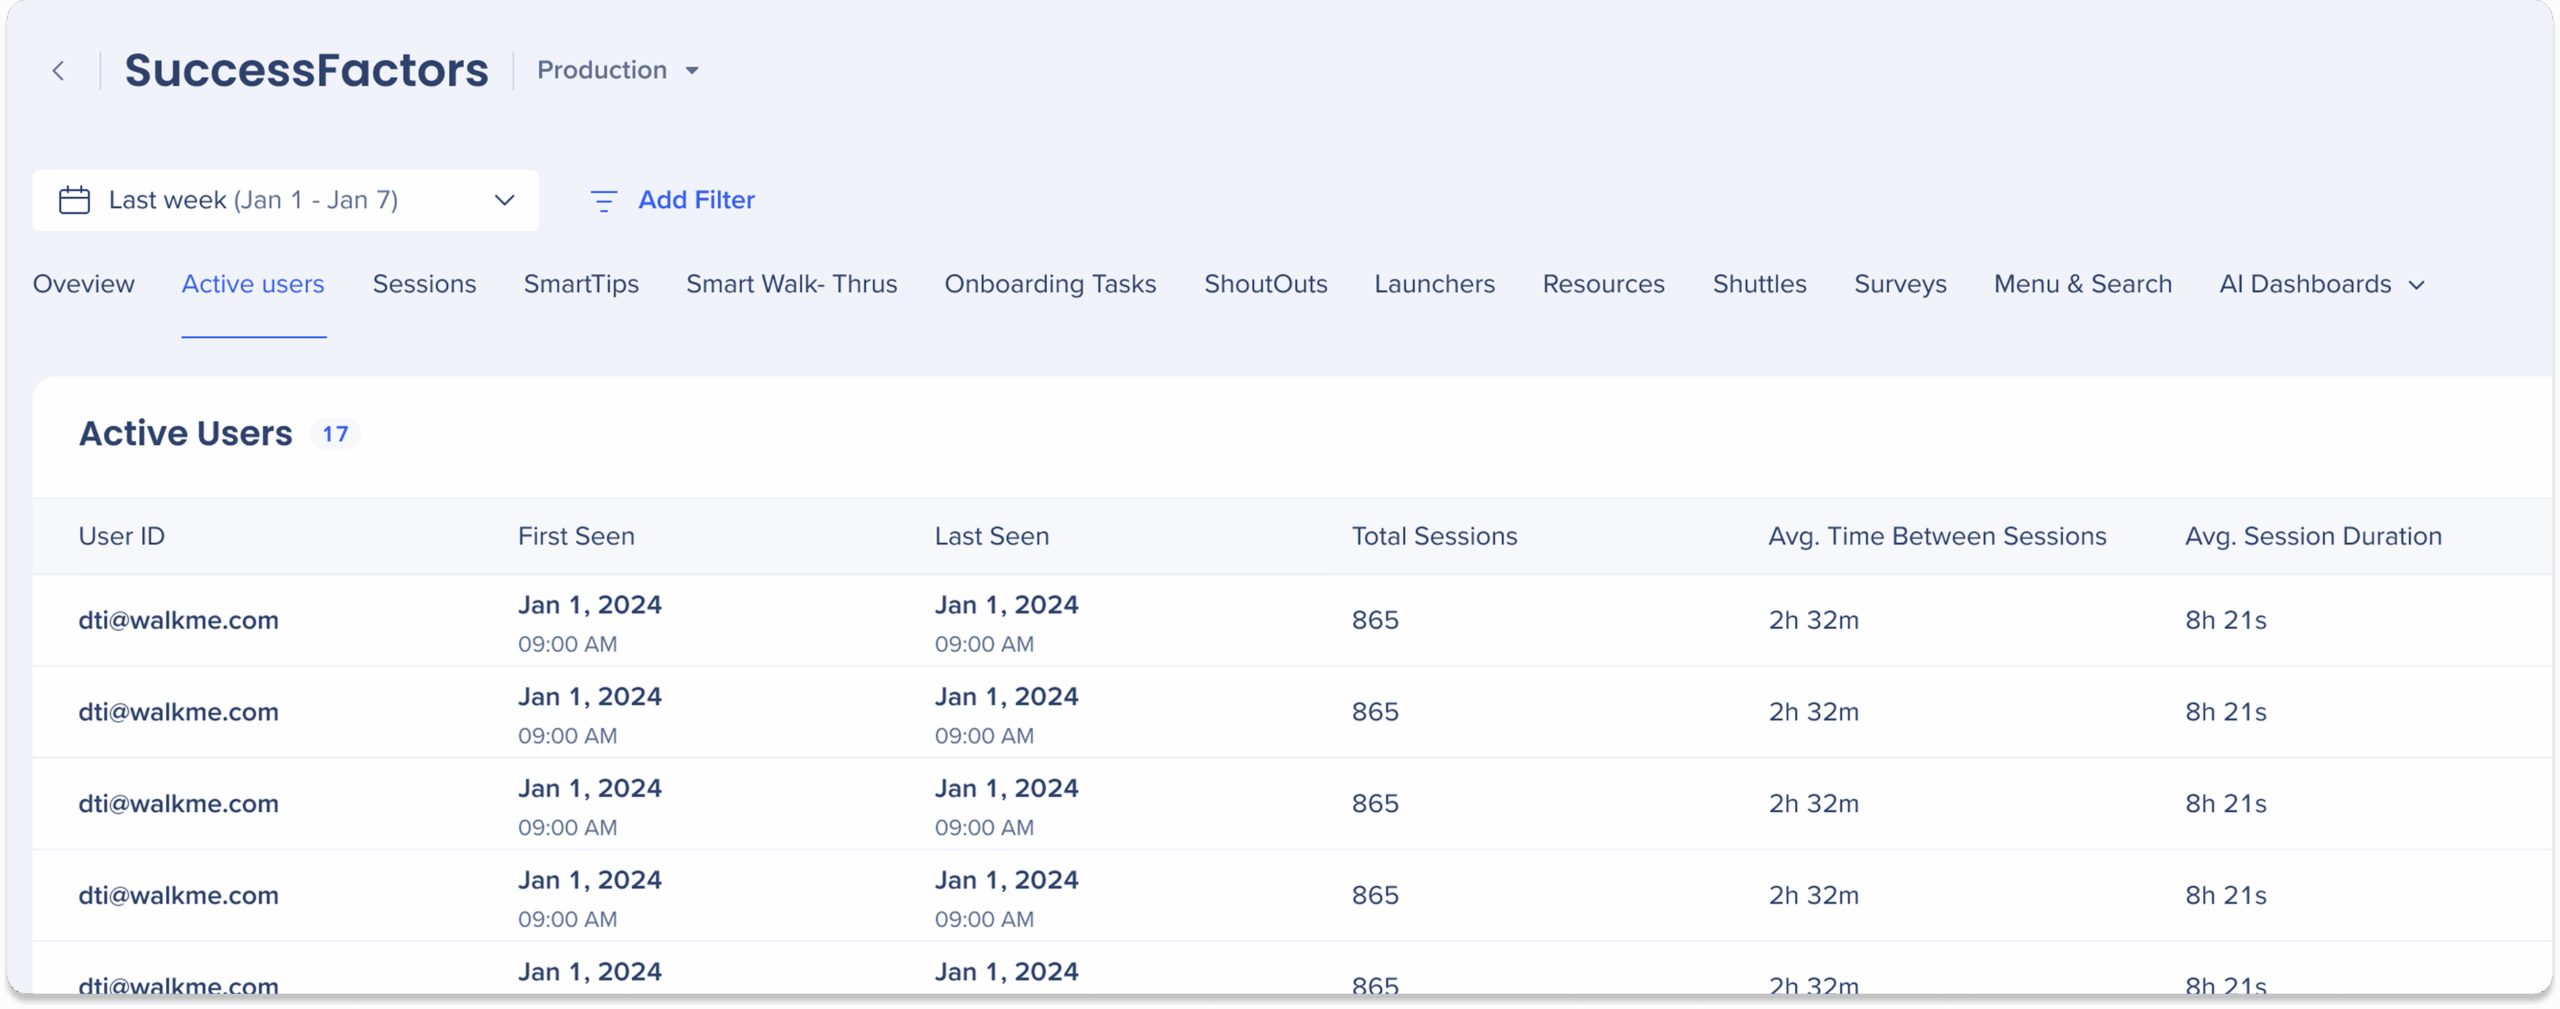Open the Resources tab
Viewport: 2560px width, 1009px height.
(1603, 285)
